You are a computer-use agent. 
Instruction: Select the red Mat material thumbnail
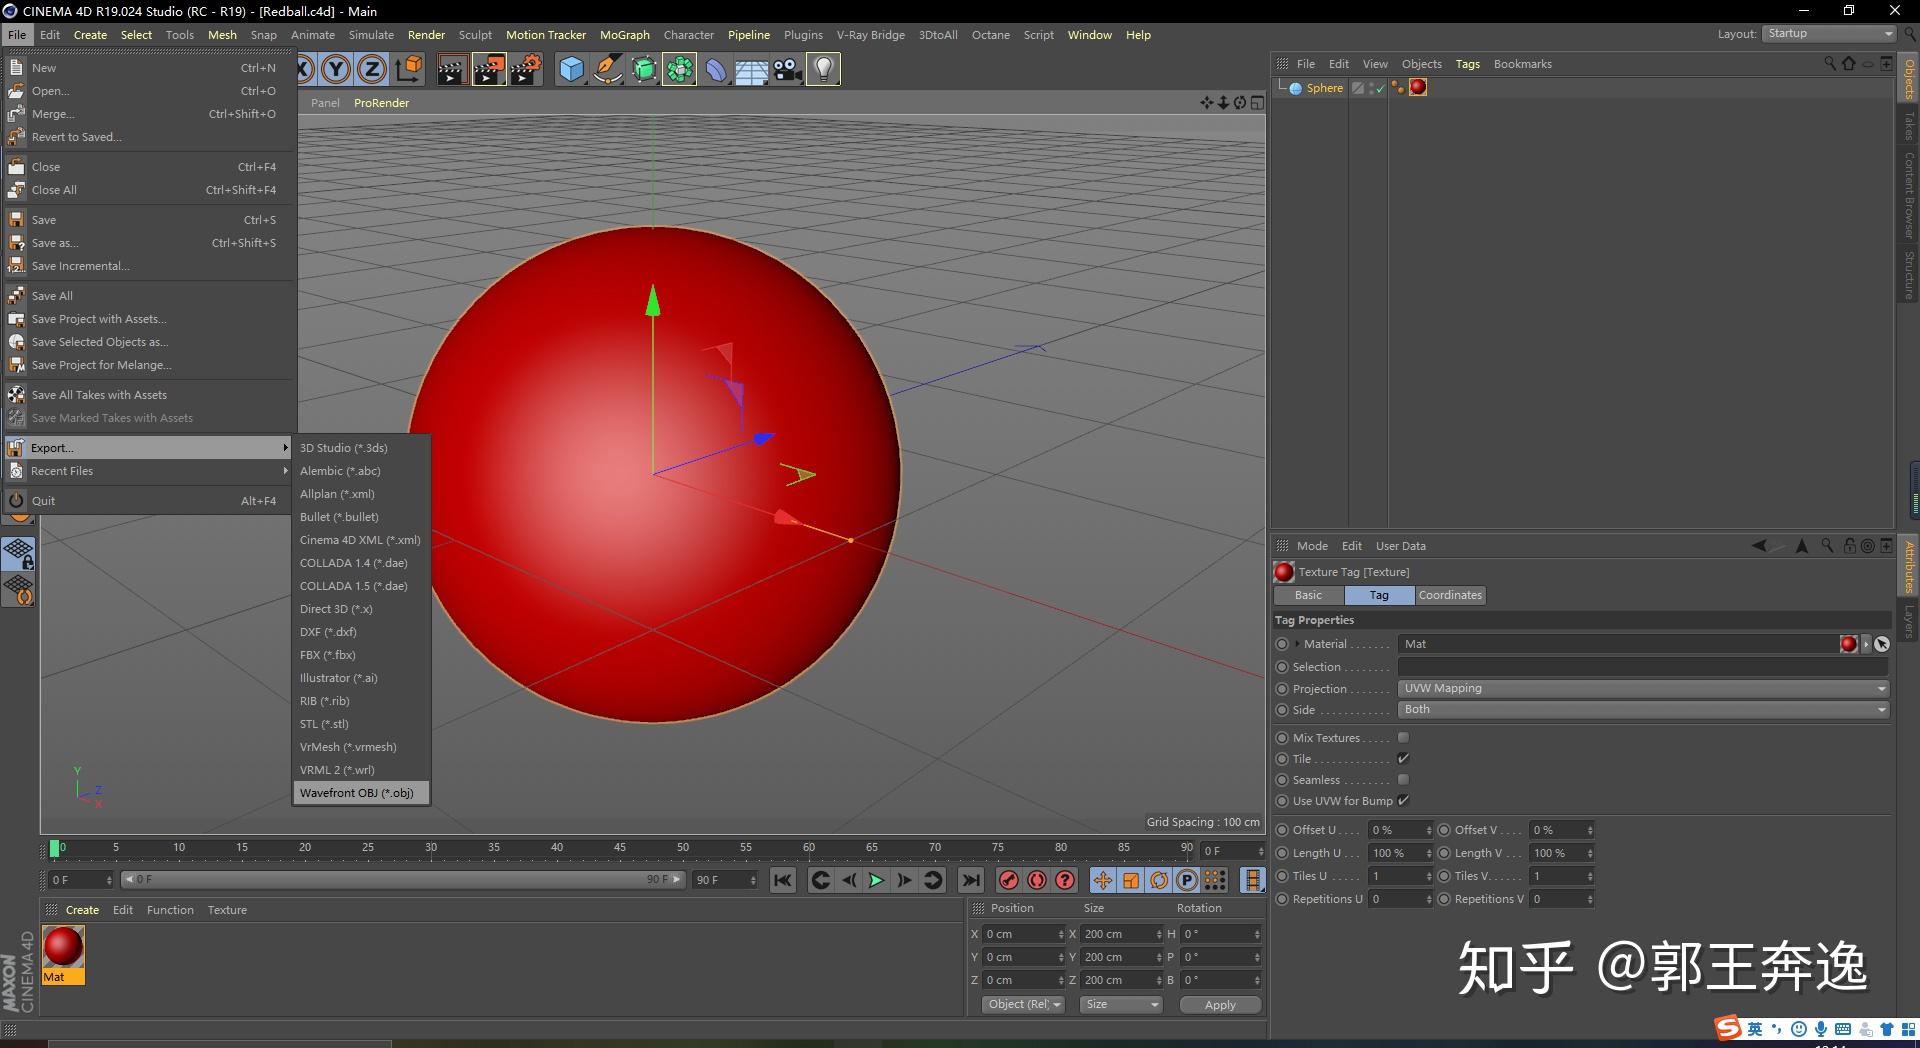(63, 947)
